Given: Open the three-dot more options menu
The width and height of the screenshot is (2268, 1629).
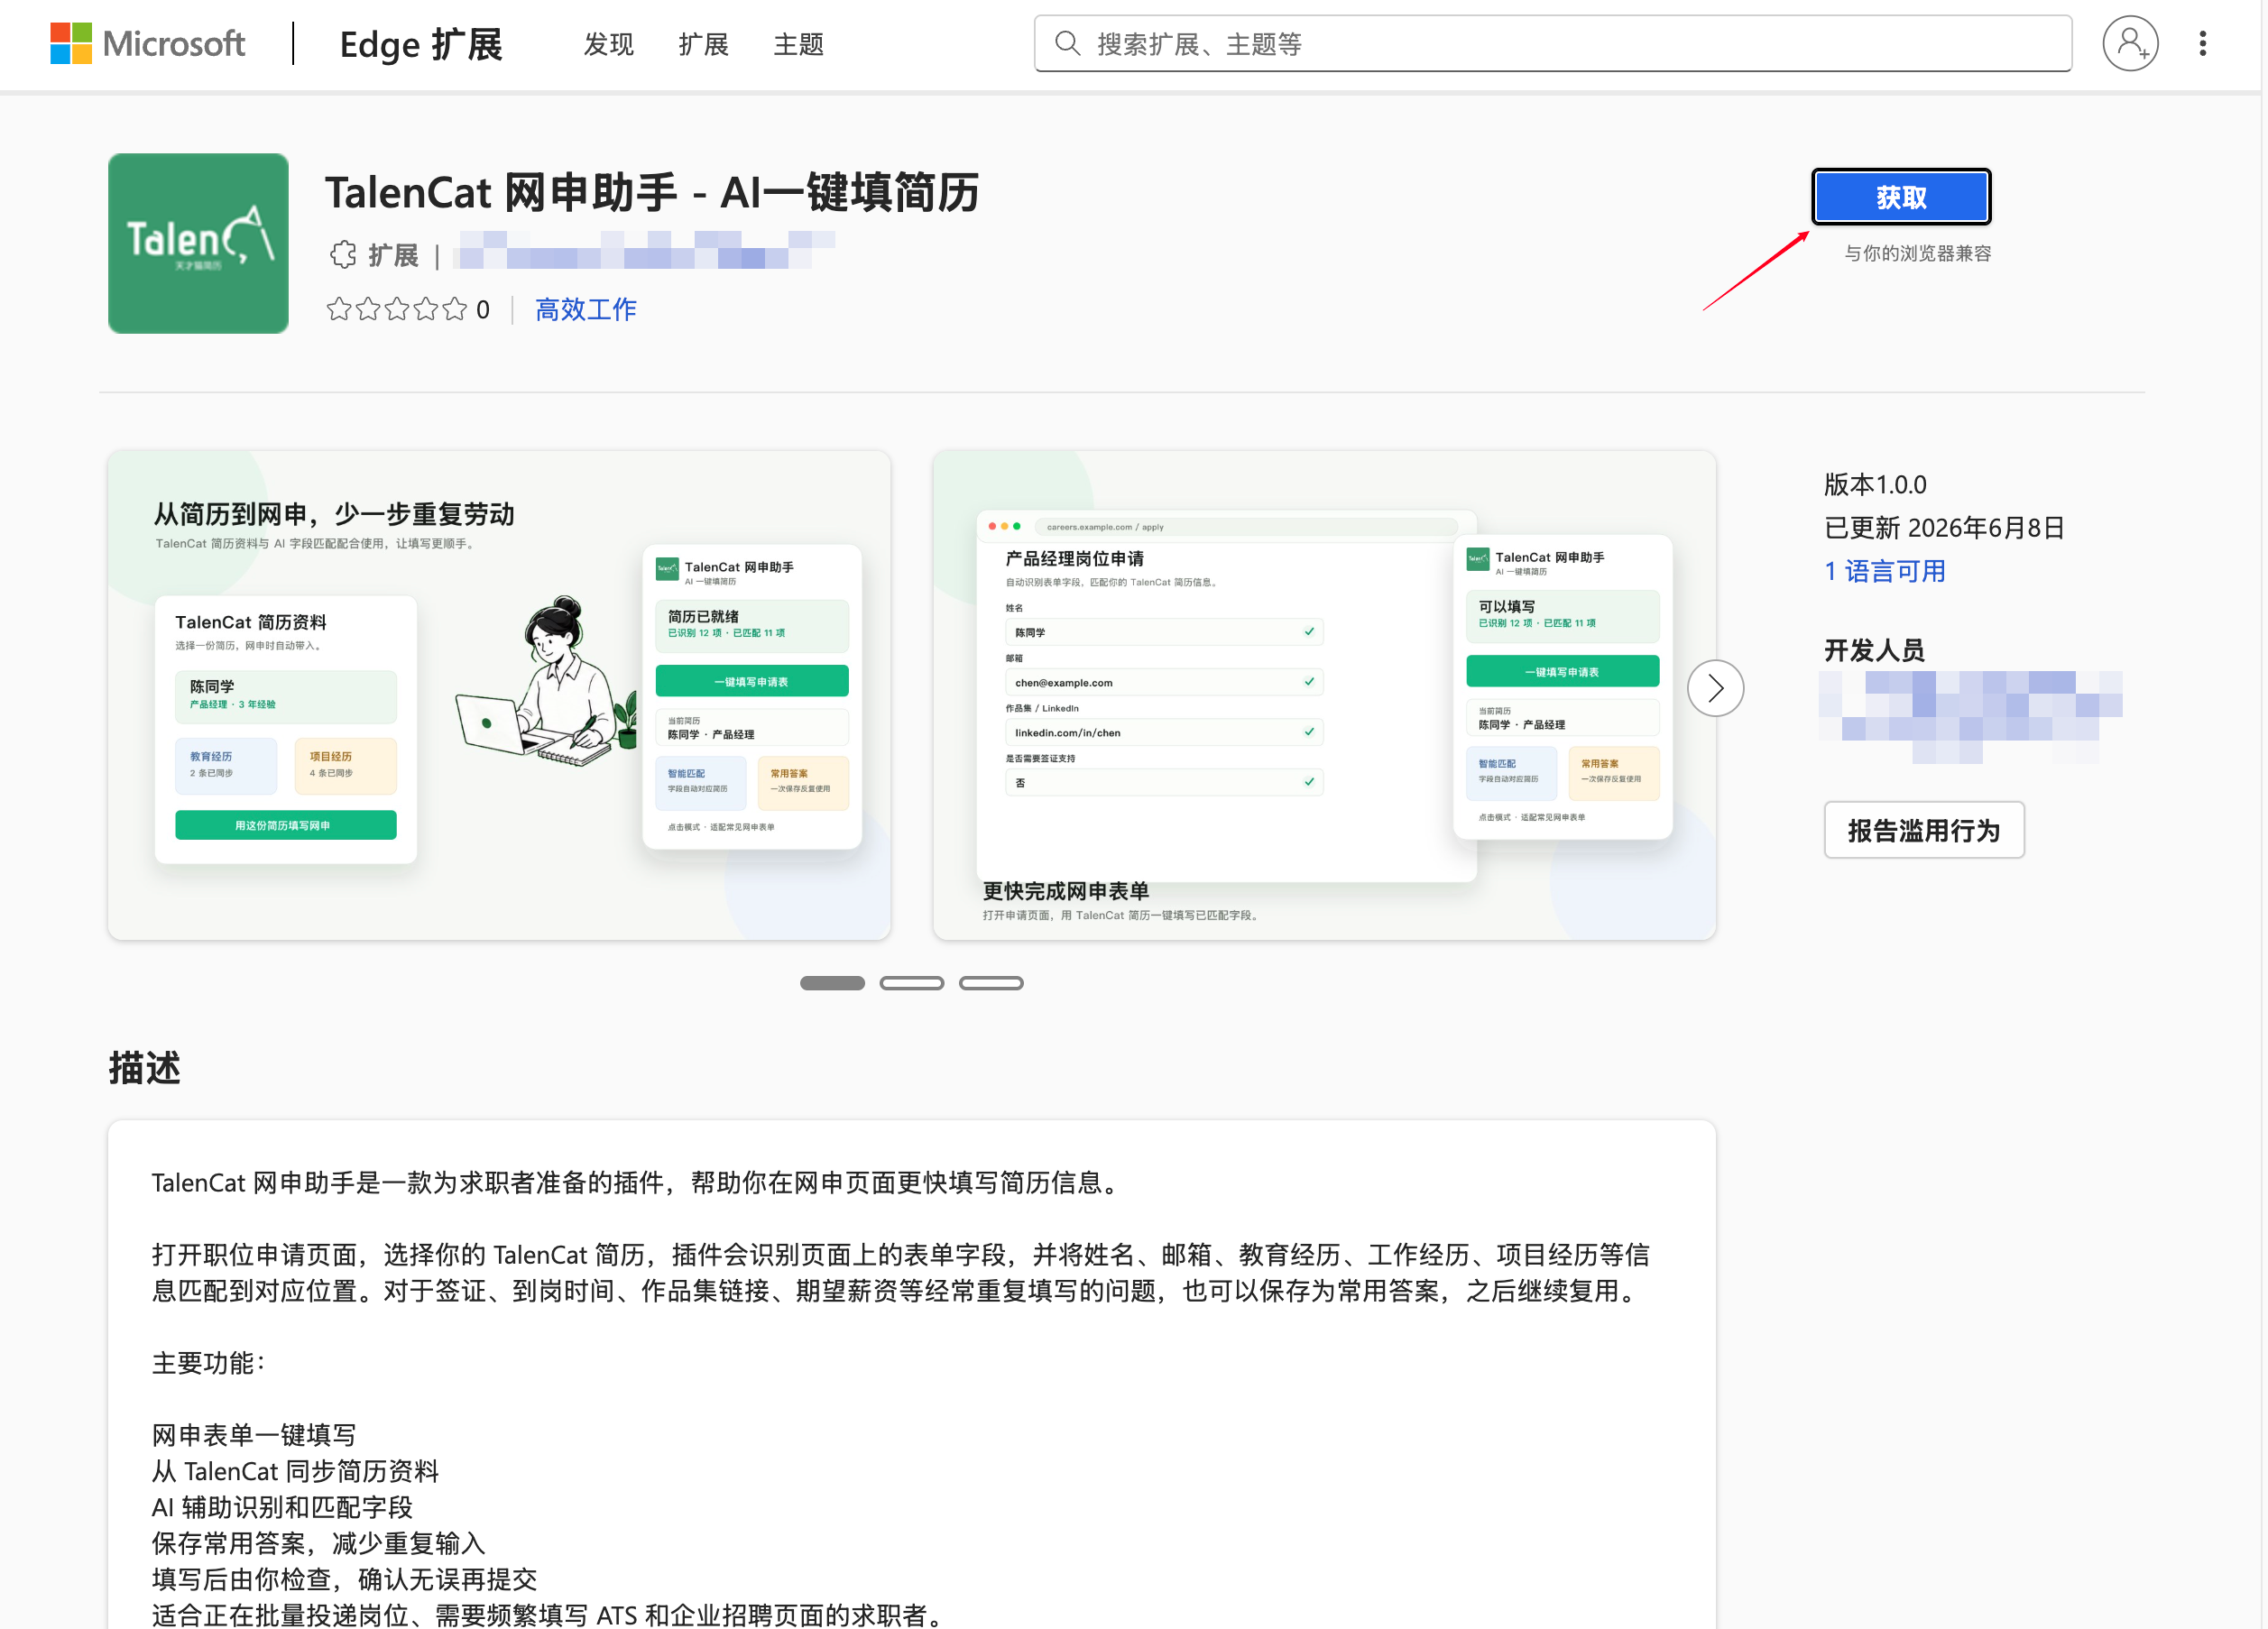Looking at the screenshot, I should point(2202,43).
